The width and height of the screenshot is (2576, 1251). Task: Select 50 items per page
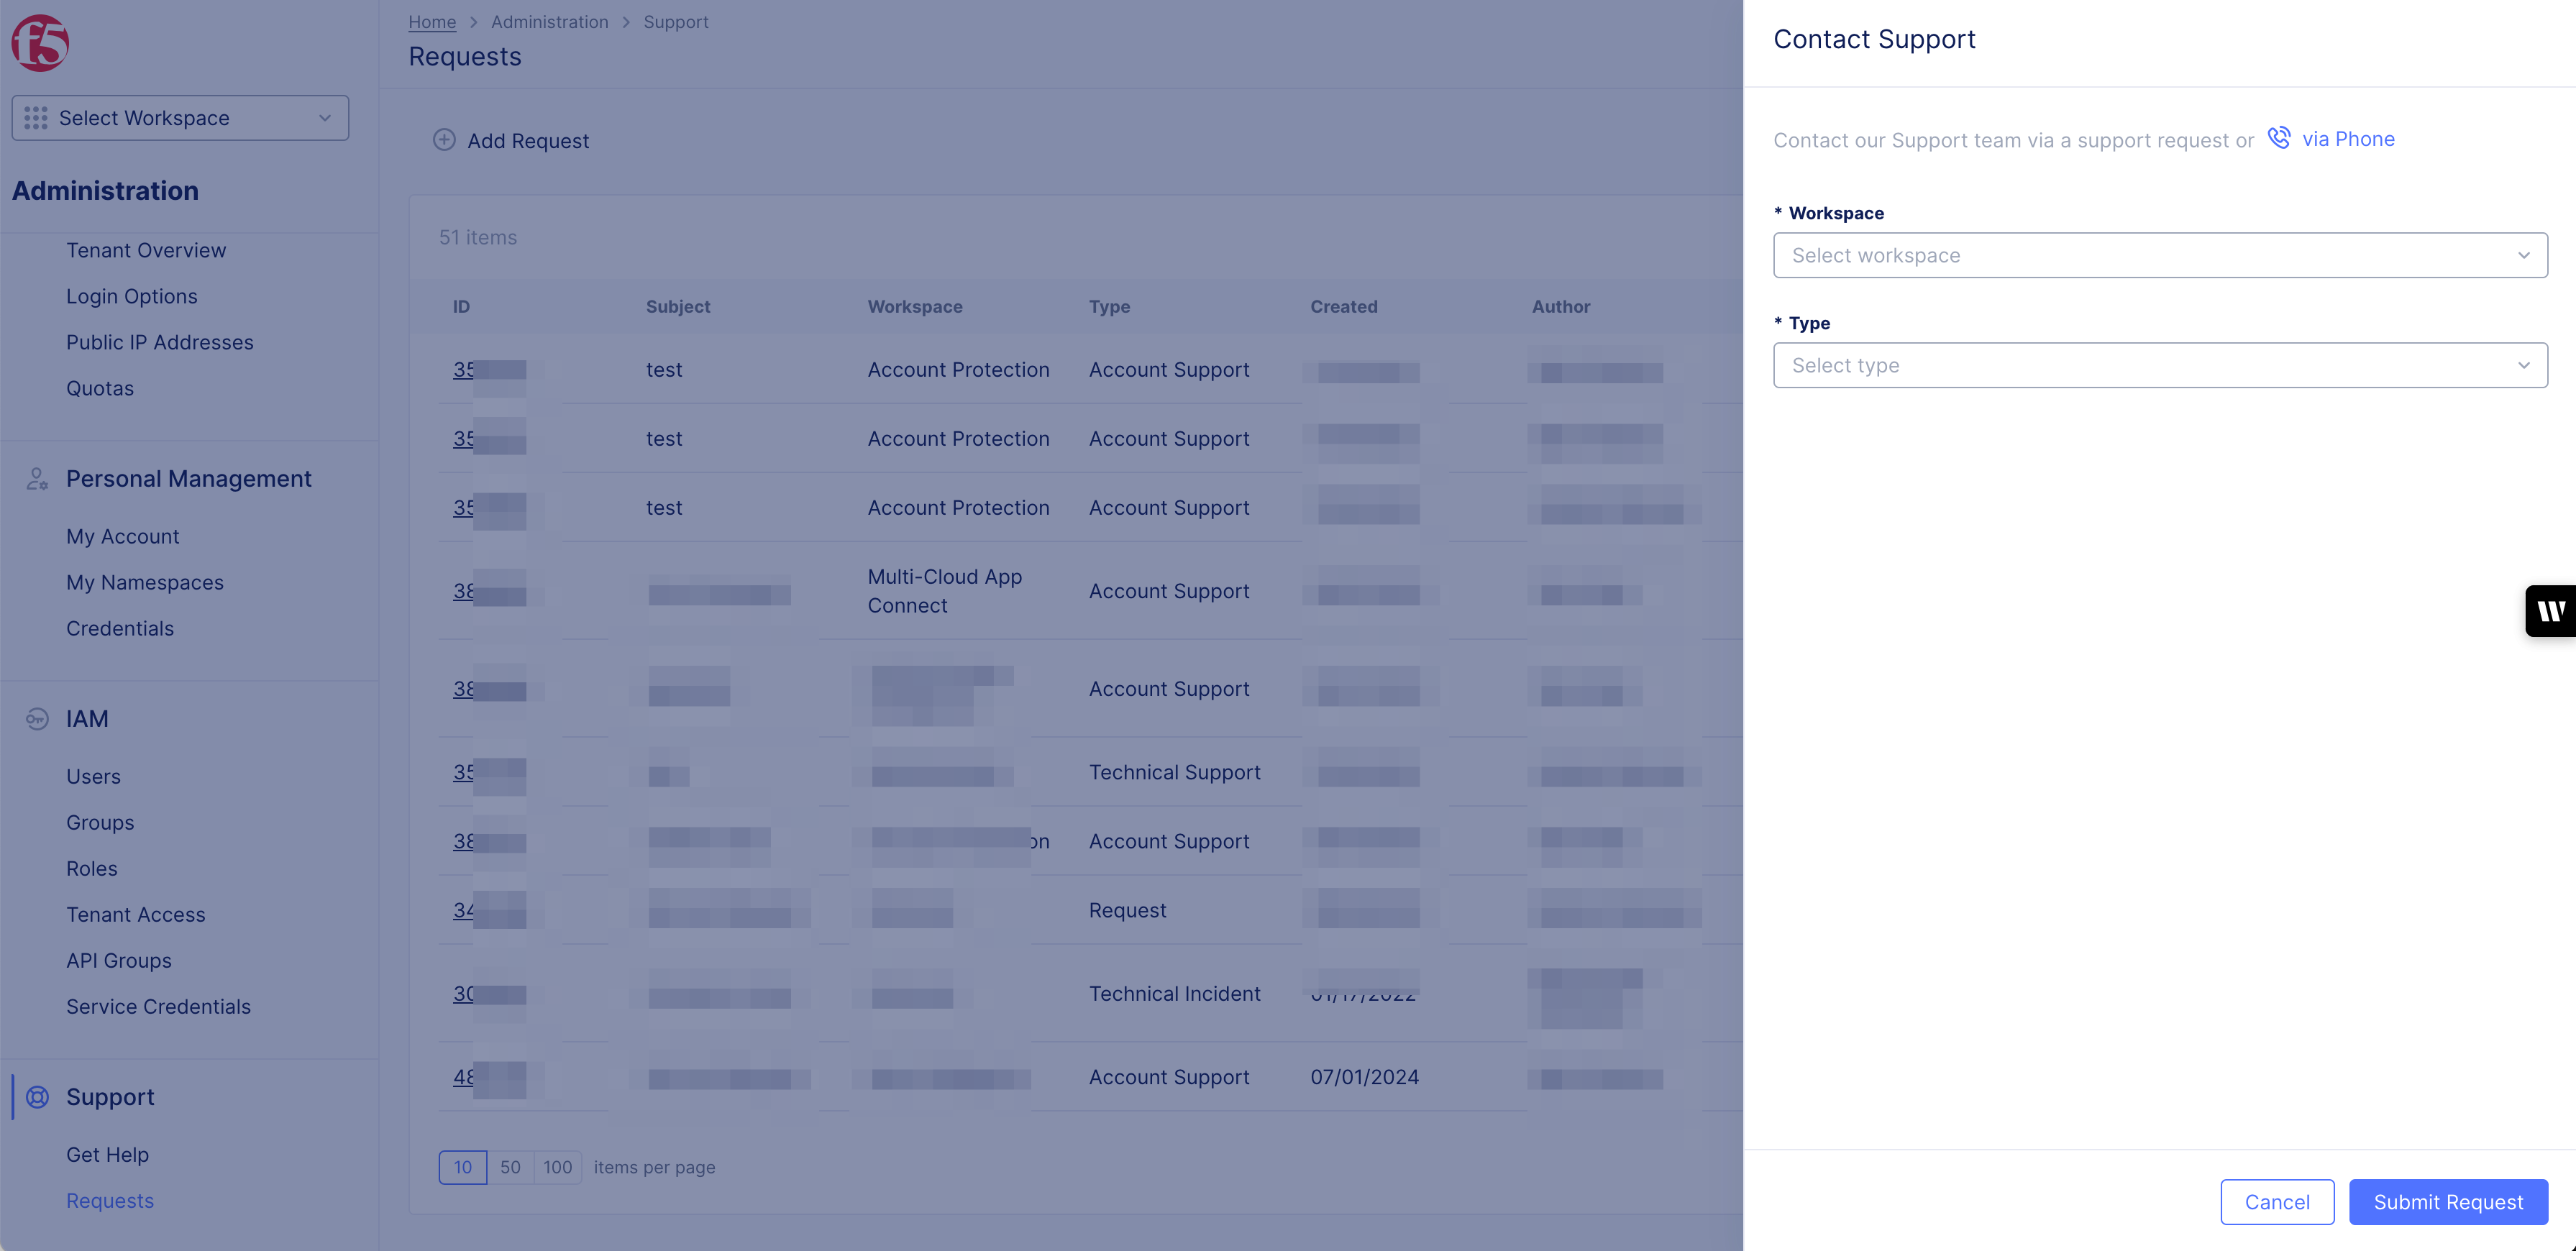click(x=510, y=1167)
